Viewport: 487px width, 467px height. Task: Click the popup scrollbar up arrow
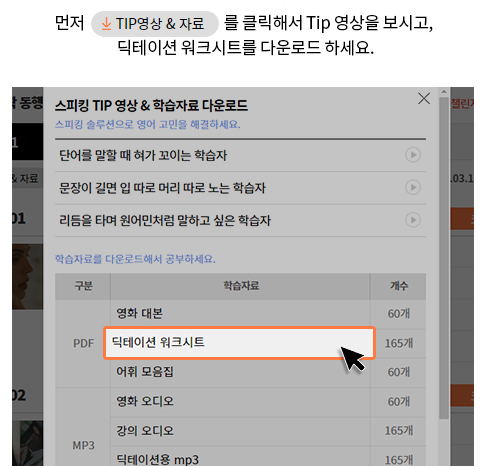click(444, 91)
